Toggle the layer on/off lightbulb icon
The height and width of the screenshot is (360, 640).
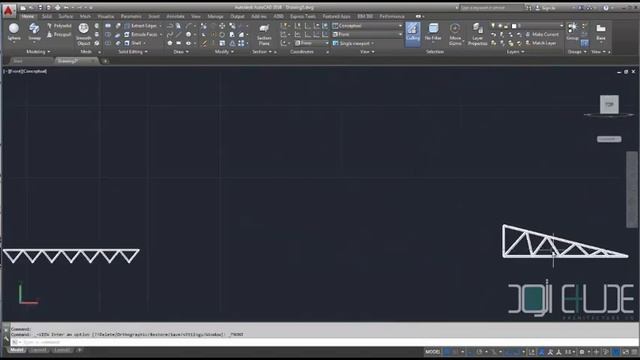[x=493, y=26]
